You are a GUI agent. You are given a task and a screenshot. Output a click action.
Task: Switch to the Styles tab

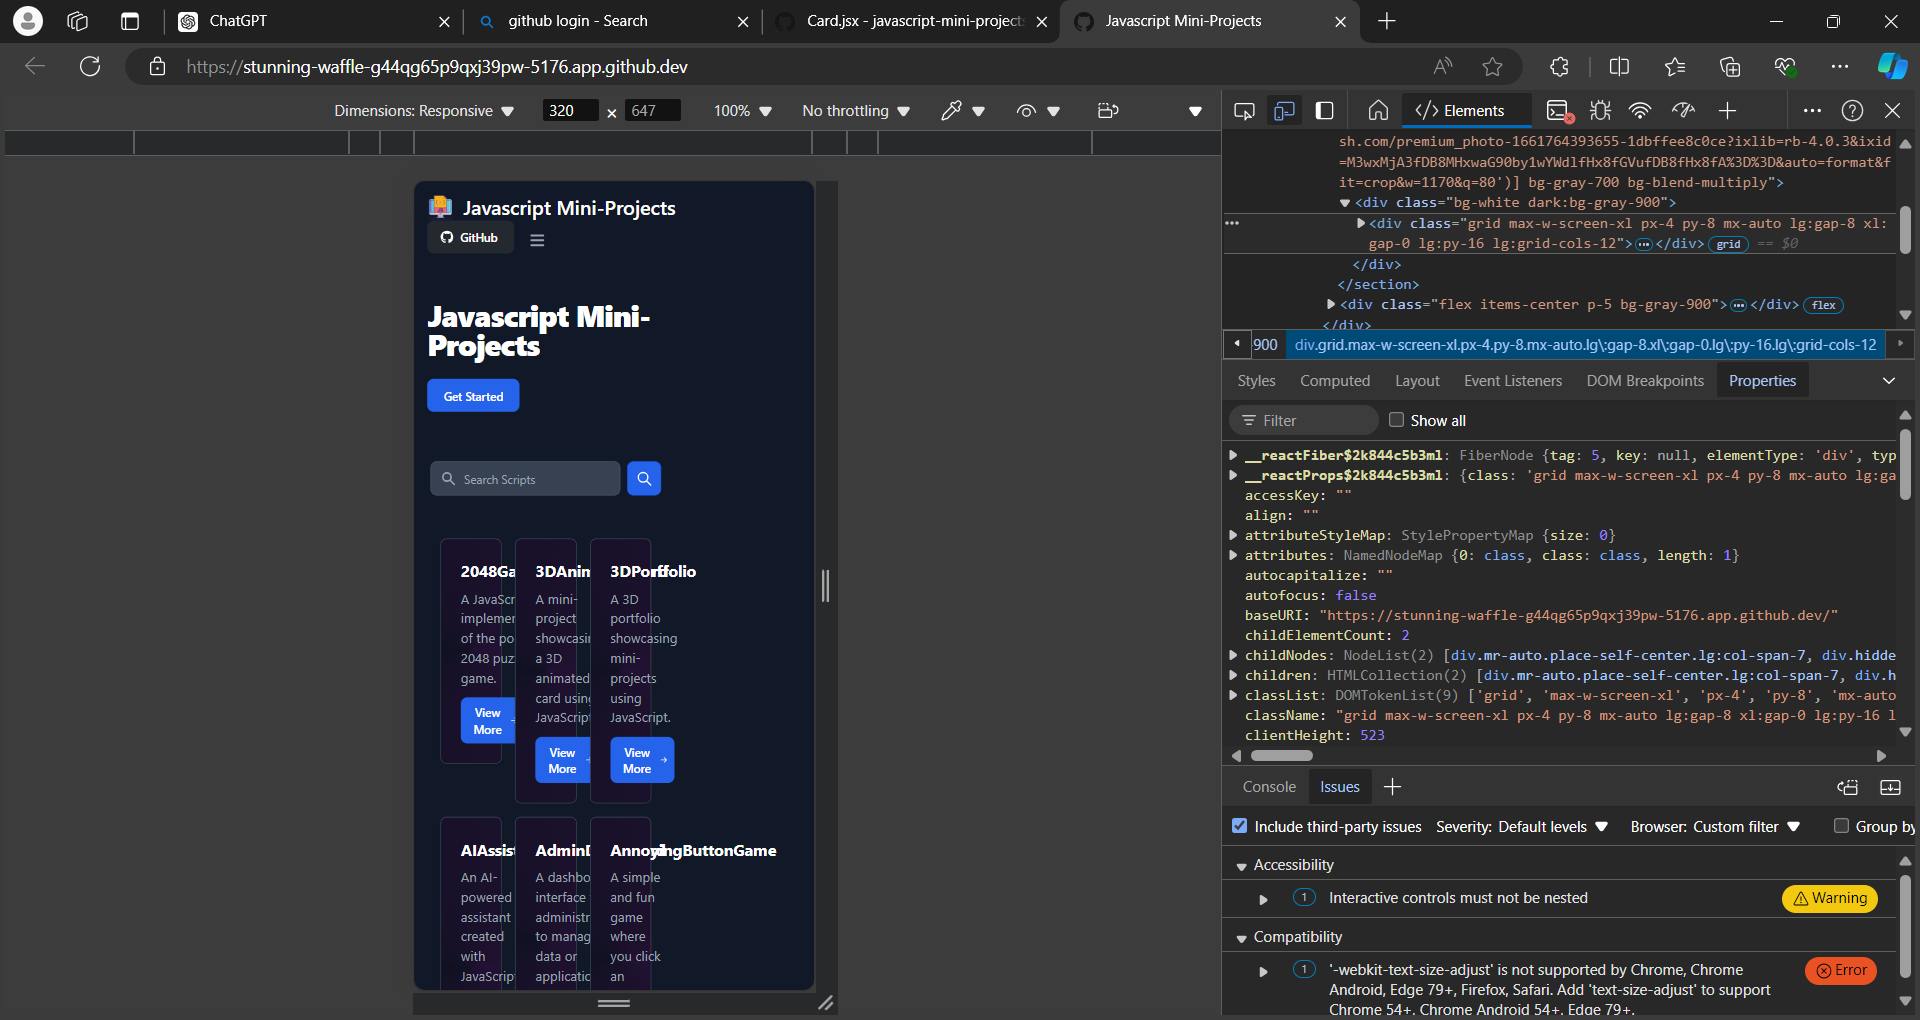(1256, 381)
